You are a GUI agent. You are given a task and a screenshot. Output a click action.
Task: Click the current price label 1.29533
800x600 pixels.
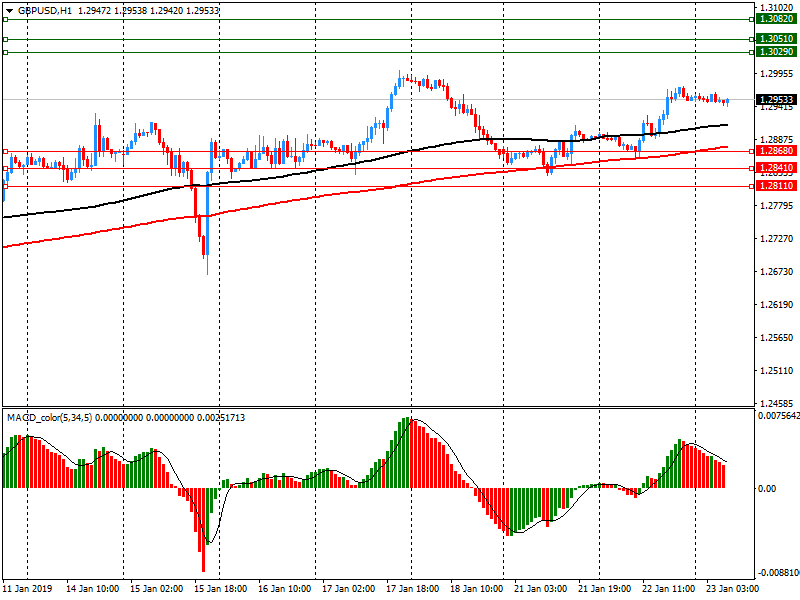coord(776,99)
